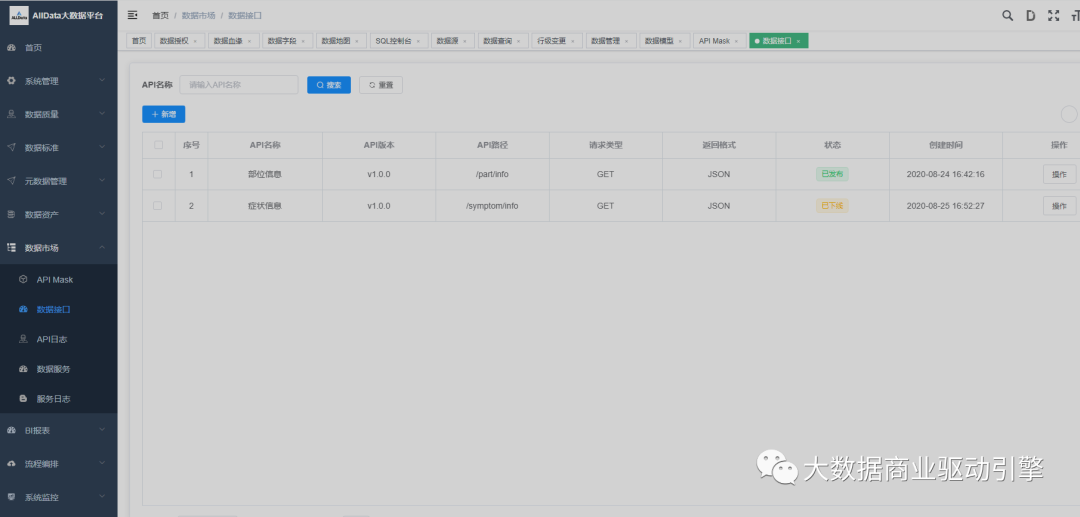Click the AllData logo icon
The height and width of the screenshot is (517, 1080).
pos(19,16)
